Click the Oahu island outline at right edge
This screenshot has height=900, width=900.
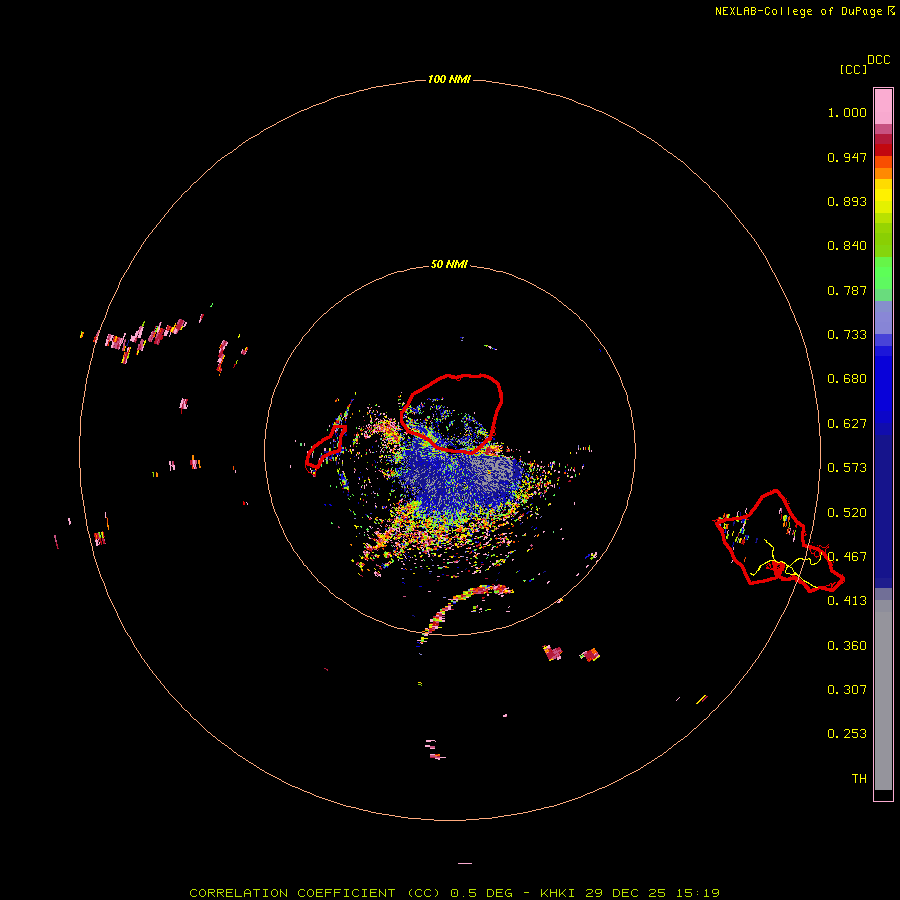coord(779,541)
